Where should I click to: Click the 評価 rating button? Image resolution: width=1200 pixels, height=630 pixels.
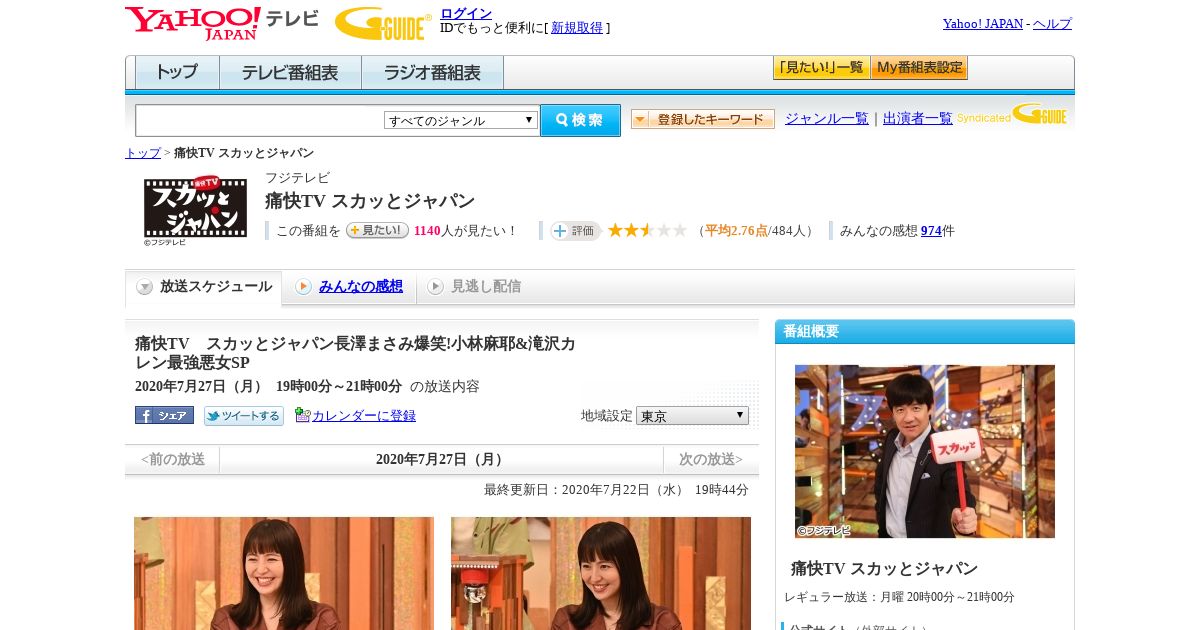click(575, 231)
